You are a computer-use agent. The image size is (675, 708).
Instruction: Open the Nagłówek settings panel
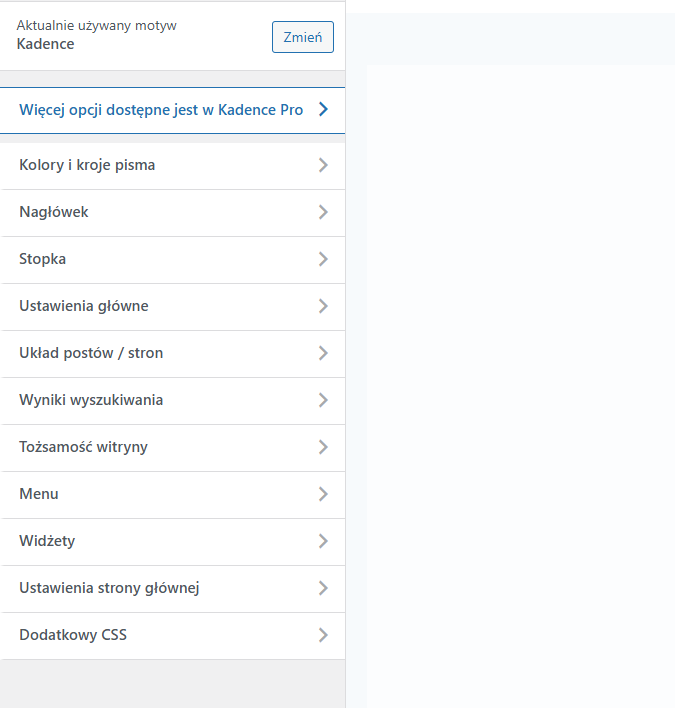54,212
